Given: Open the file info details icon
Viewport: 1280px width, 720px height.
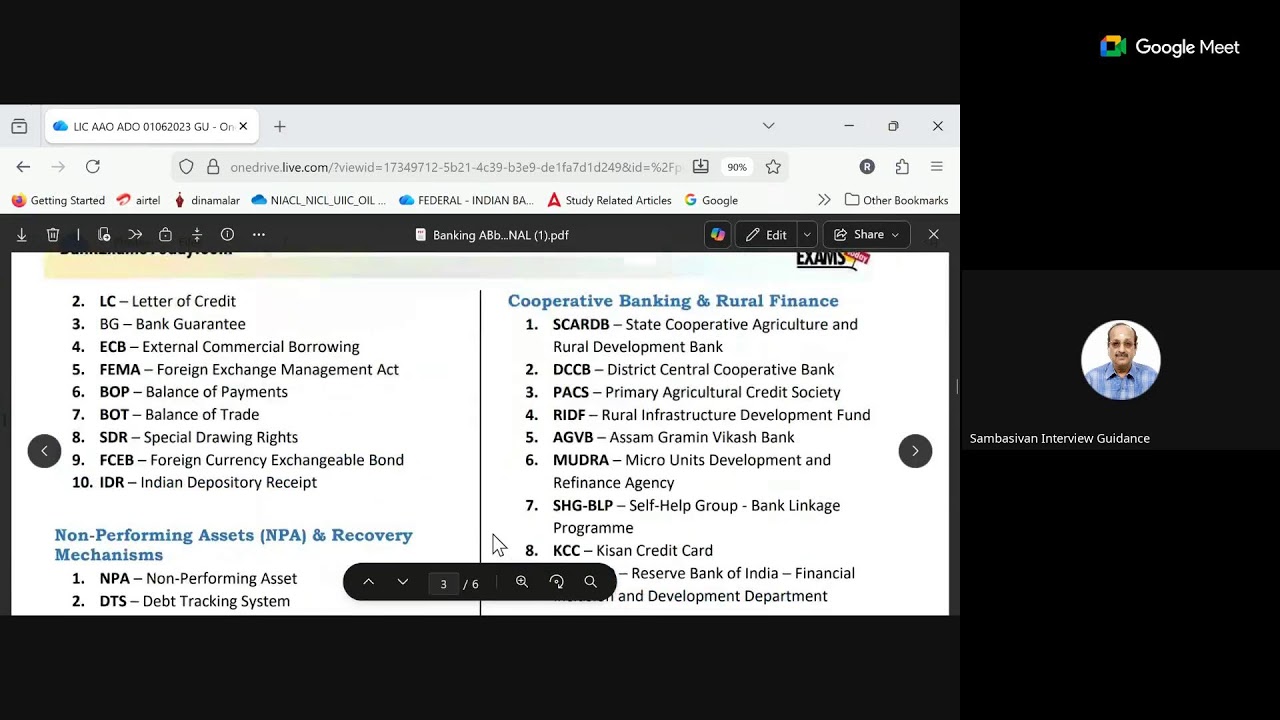Looking at the screenshot, I should click(x=227, y=235).
